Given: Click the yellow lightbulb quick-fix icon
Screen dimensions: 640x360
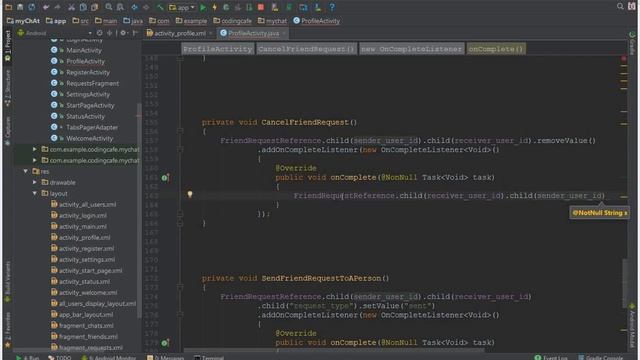Looking at the screenshot, I should pos(190,194).
